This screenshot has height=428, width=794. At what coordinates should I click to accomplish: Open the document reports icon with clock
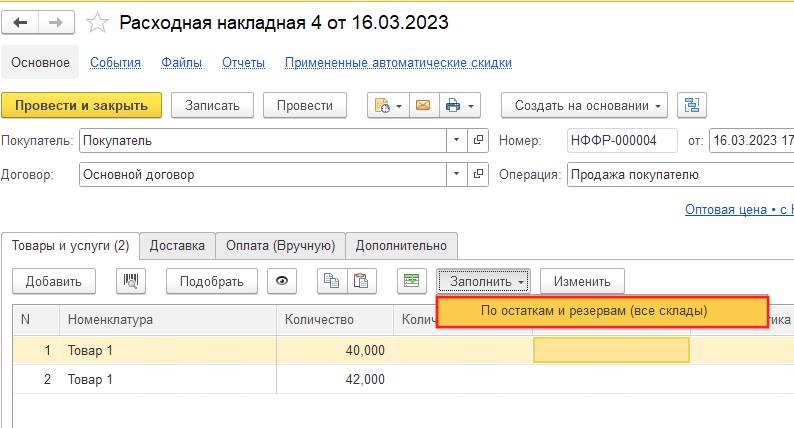381,105
